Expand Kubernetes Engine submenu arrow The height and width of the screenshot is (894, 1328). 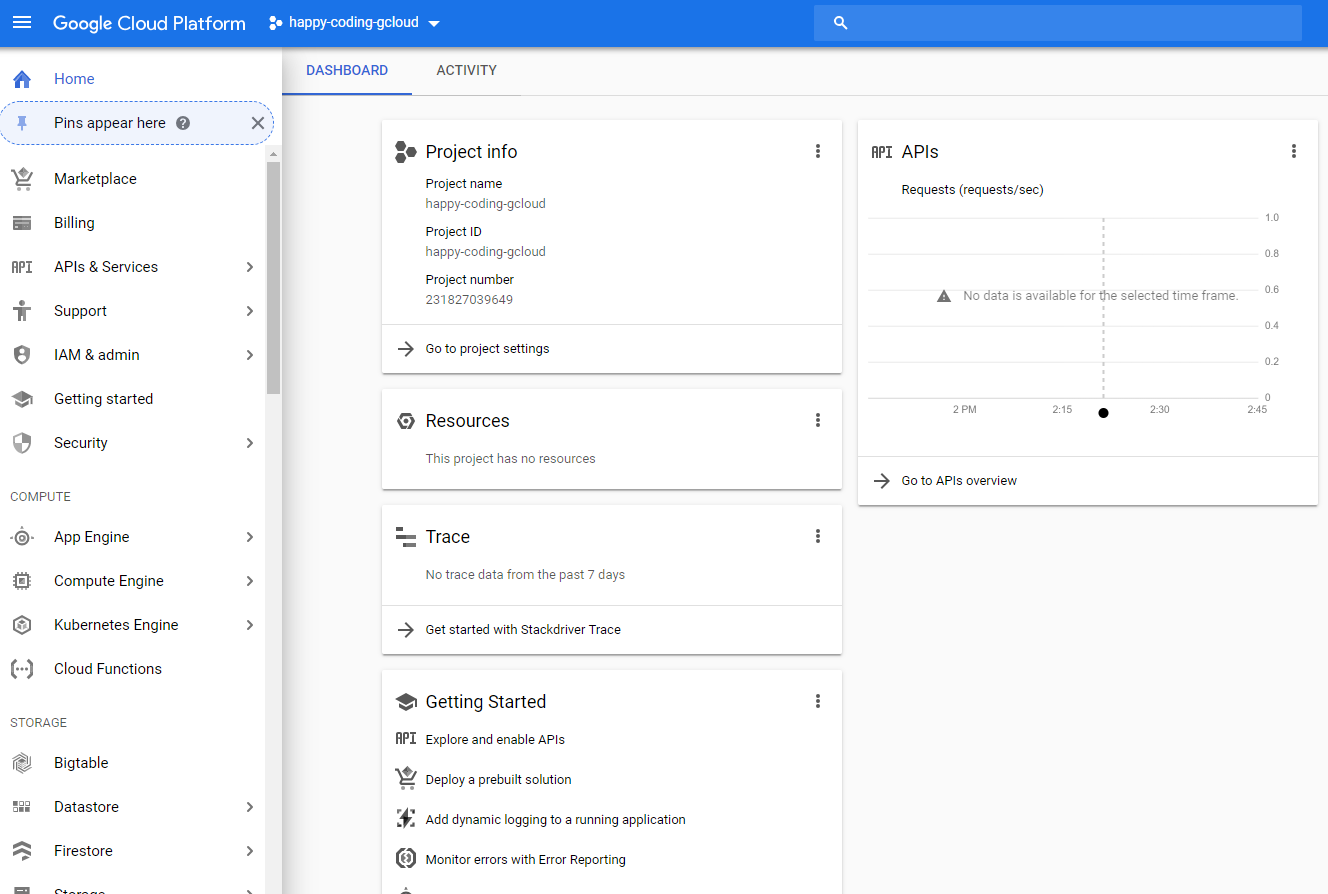pos(249,625)
